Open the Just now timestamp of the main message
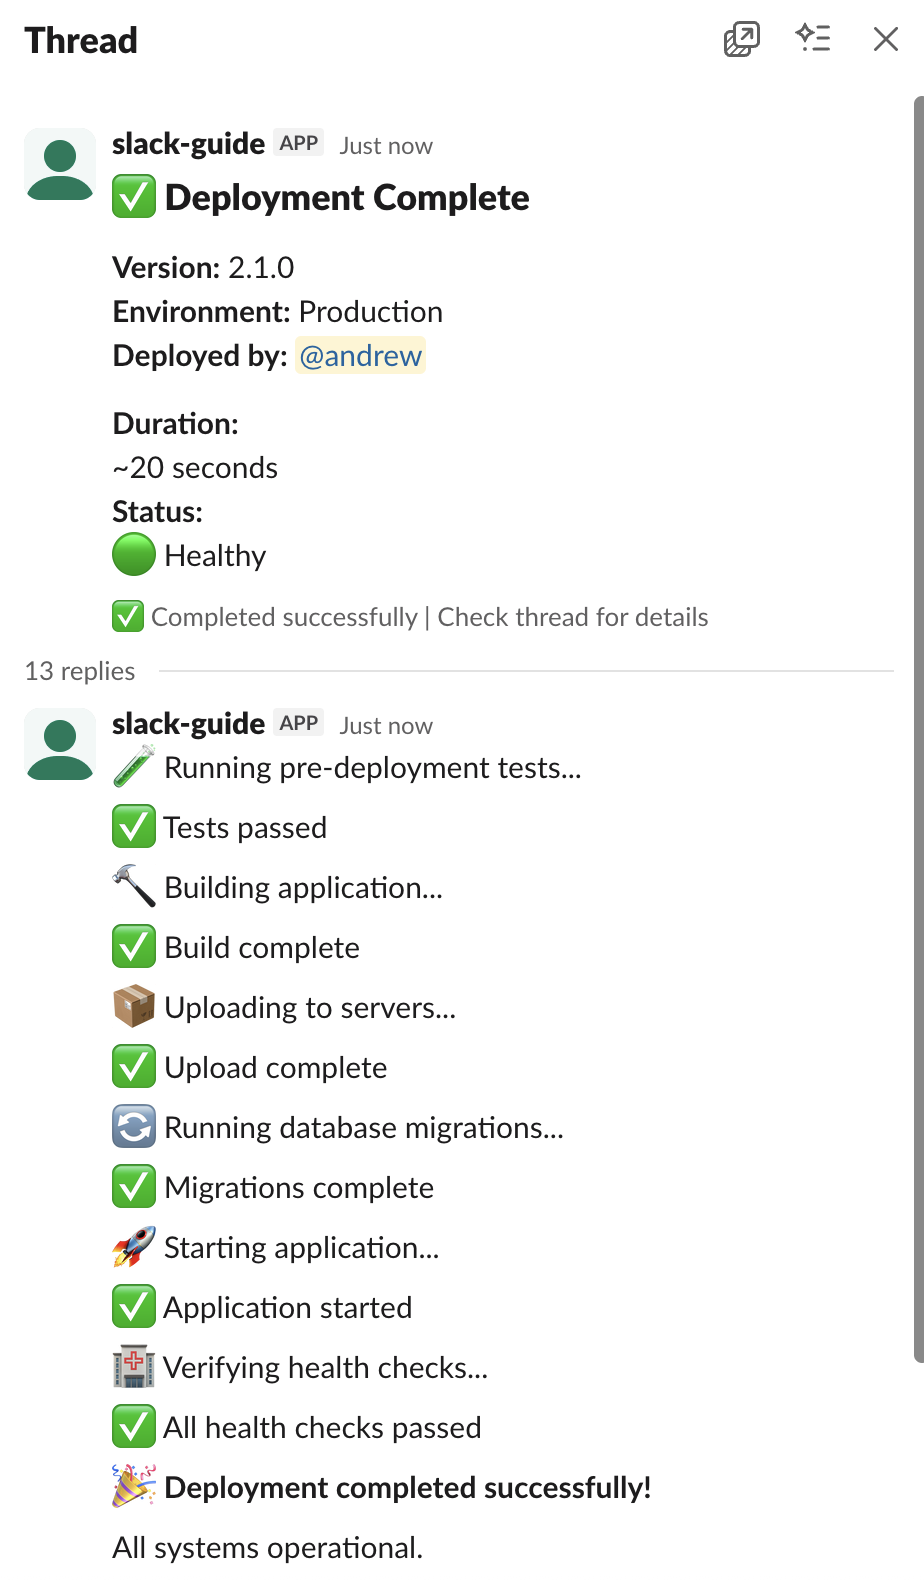This screenshot has width=924, height=1580. 386,145
